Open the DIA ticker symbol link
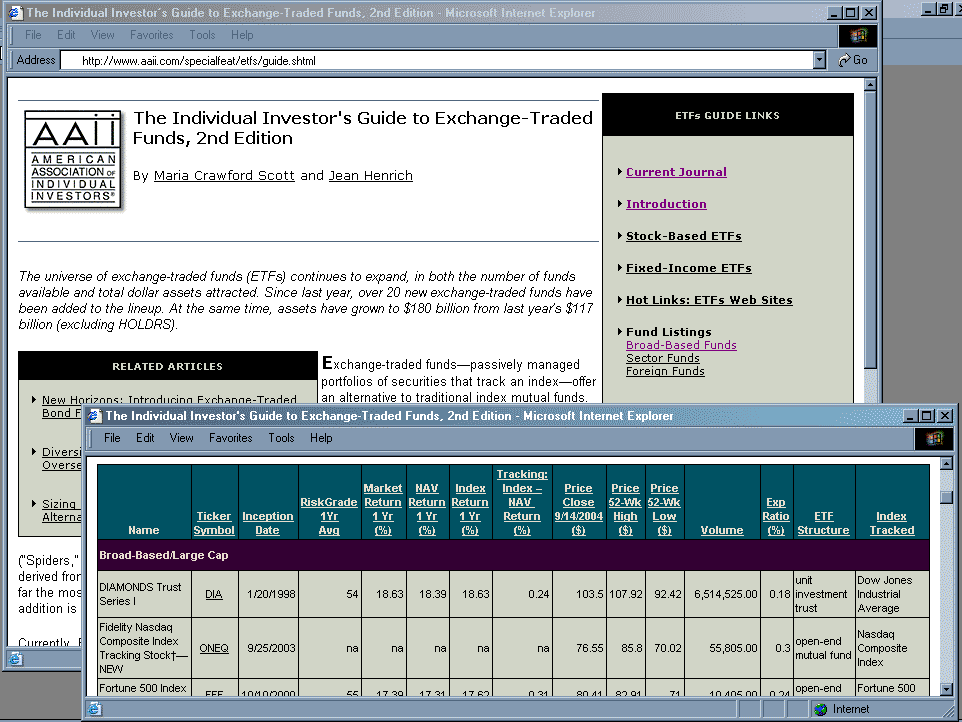 (x=214, y=594)
